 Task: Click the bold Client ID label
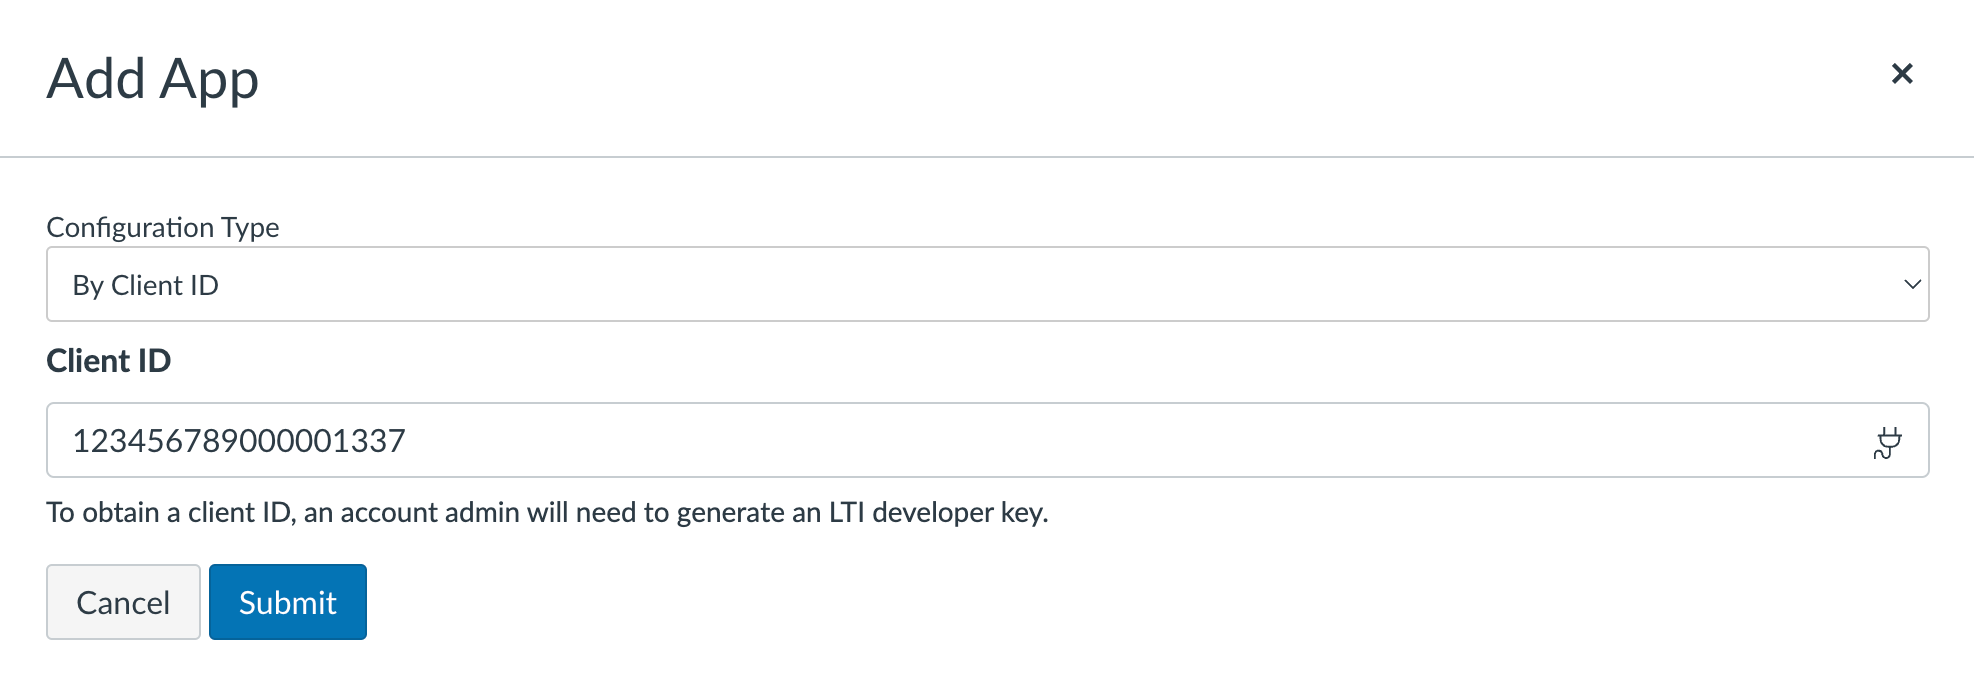click(x=109, y=361)
